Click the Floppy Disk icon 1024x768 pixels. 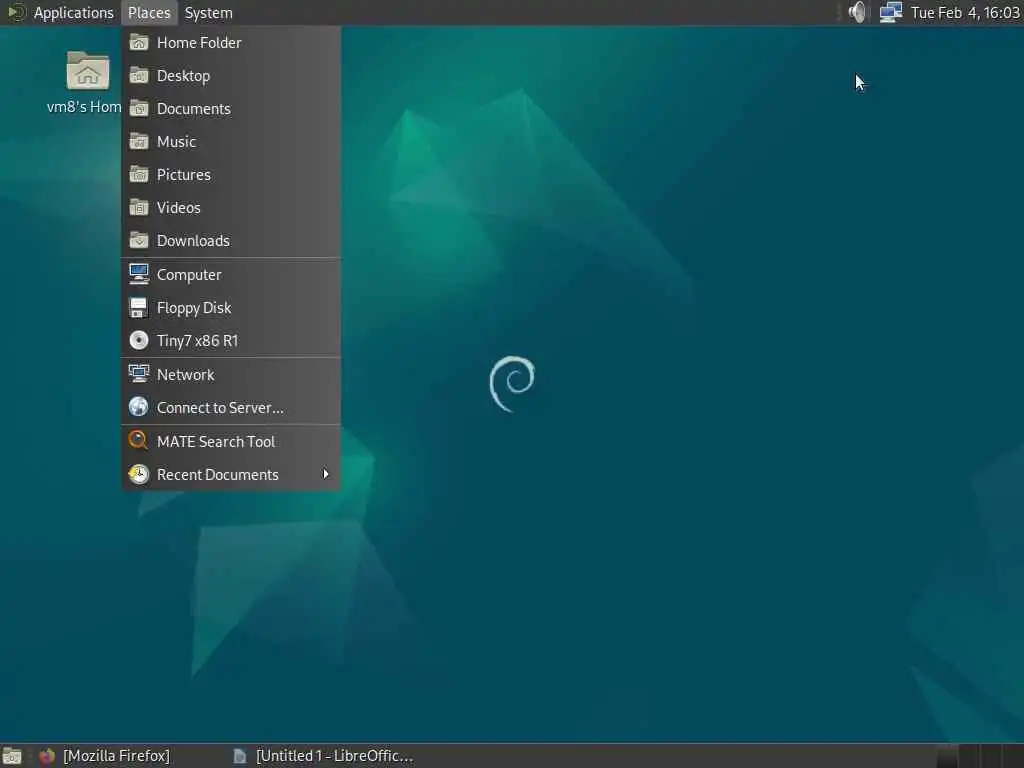click(138, 308)
